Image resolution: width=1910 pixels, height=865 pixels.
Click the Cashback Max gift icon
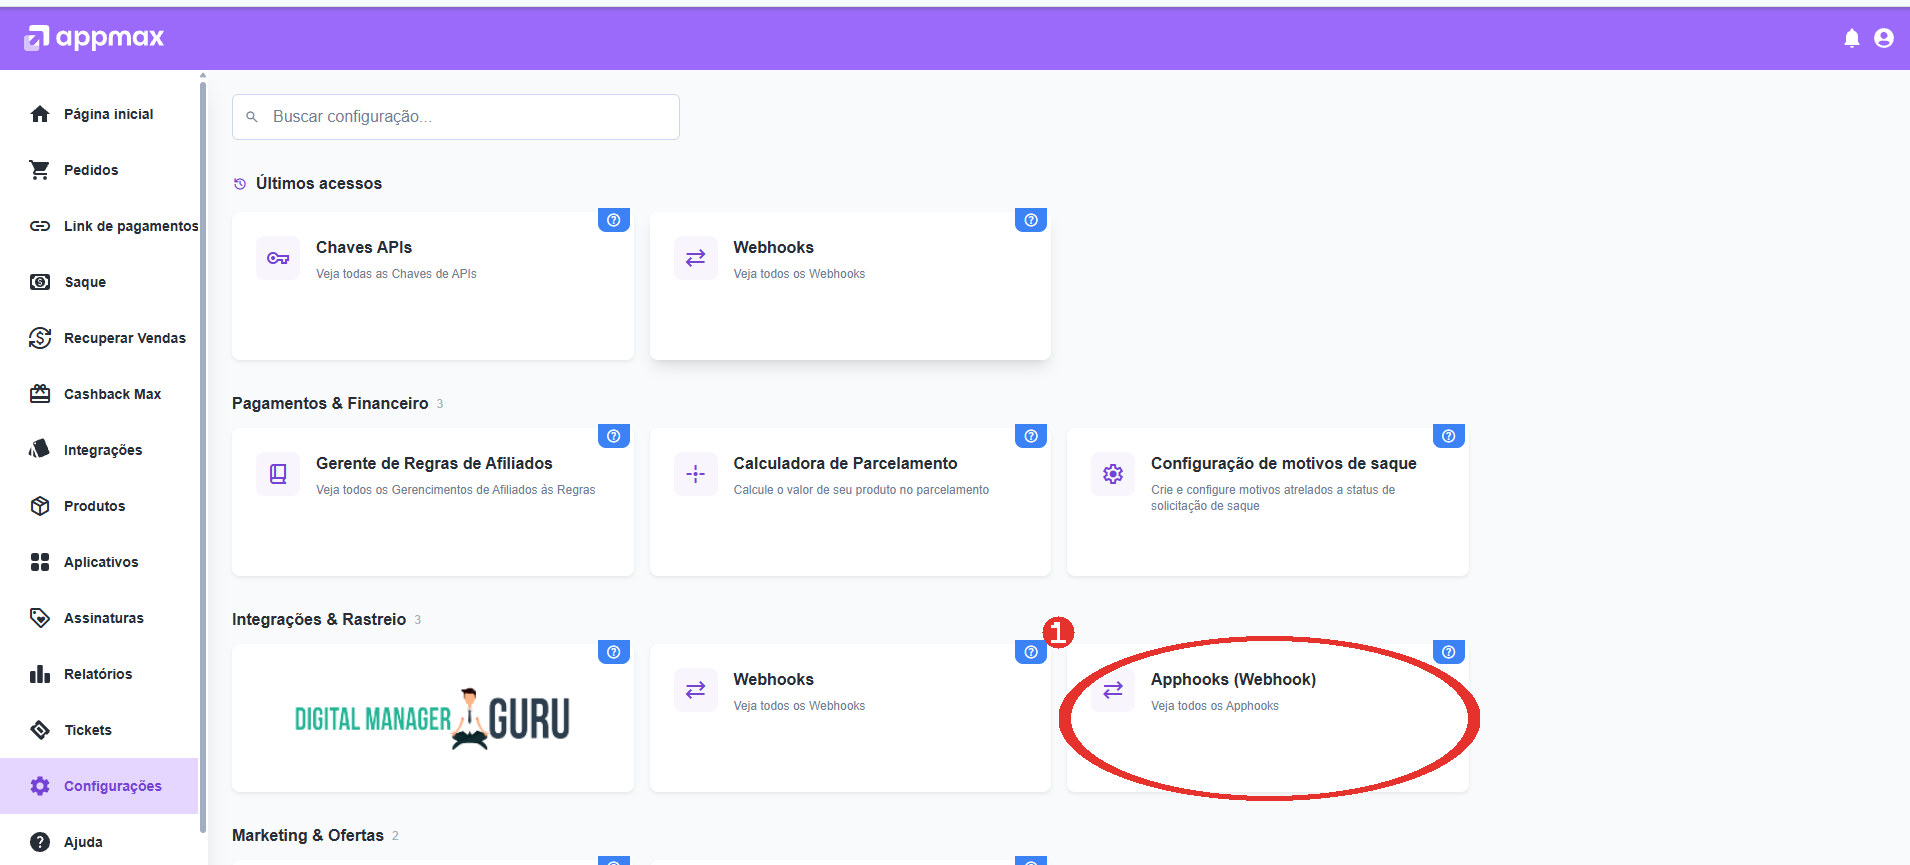coord(40,394)
